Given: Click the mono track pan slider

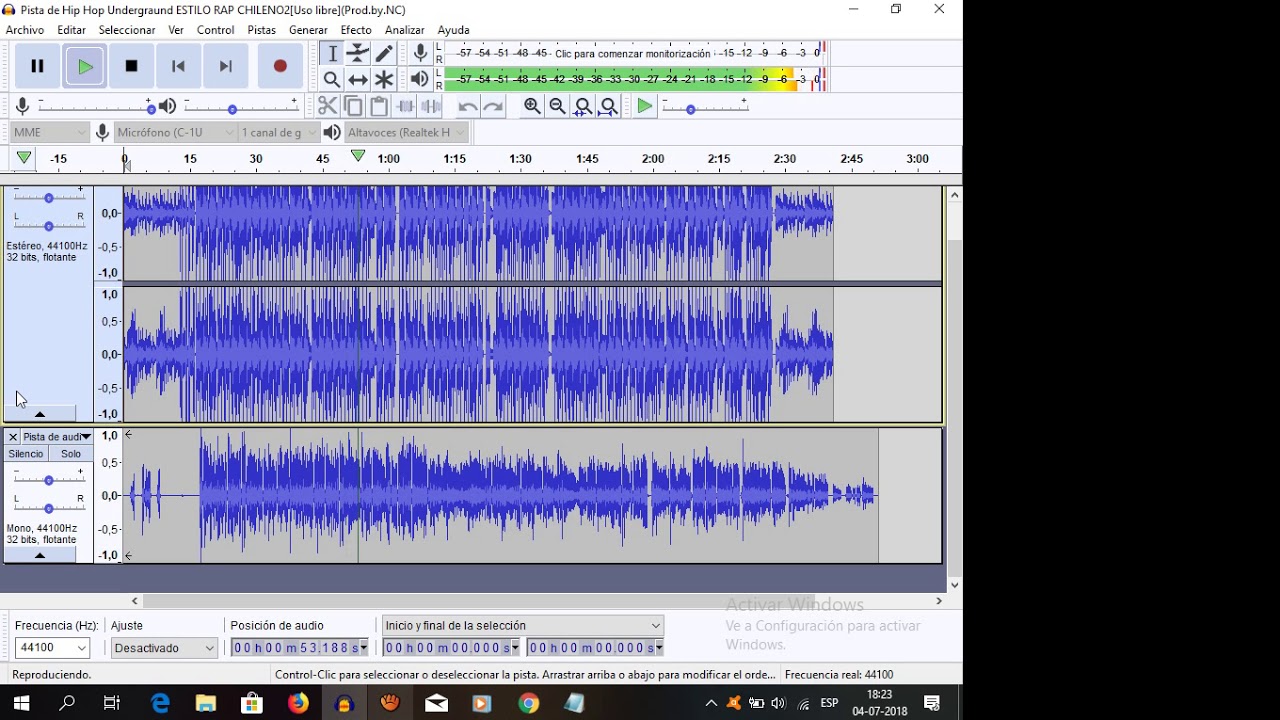Looking at the screenshot, I should [48, 508].
